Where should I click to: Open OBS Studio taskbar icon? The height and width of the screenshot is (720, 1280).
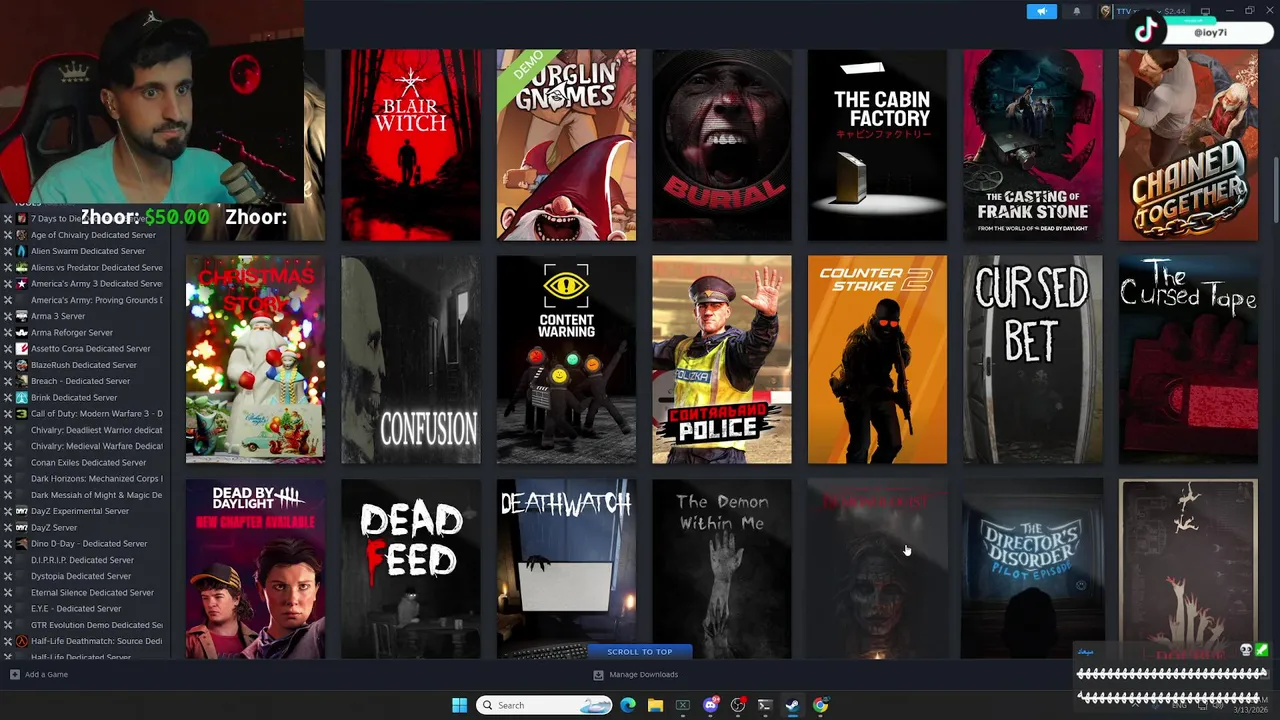click(x=738, y=705)
